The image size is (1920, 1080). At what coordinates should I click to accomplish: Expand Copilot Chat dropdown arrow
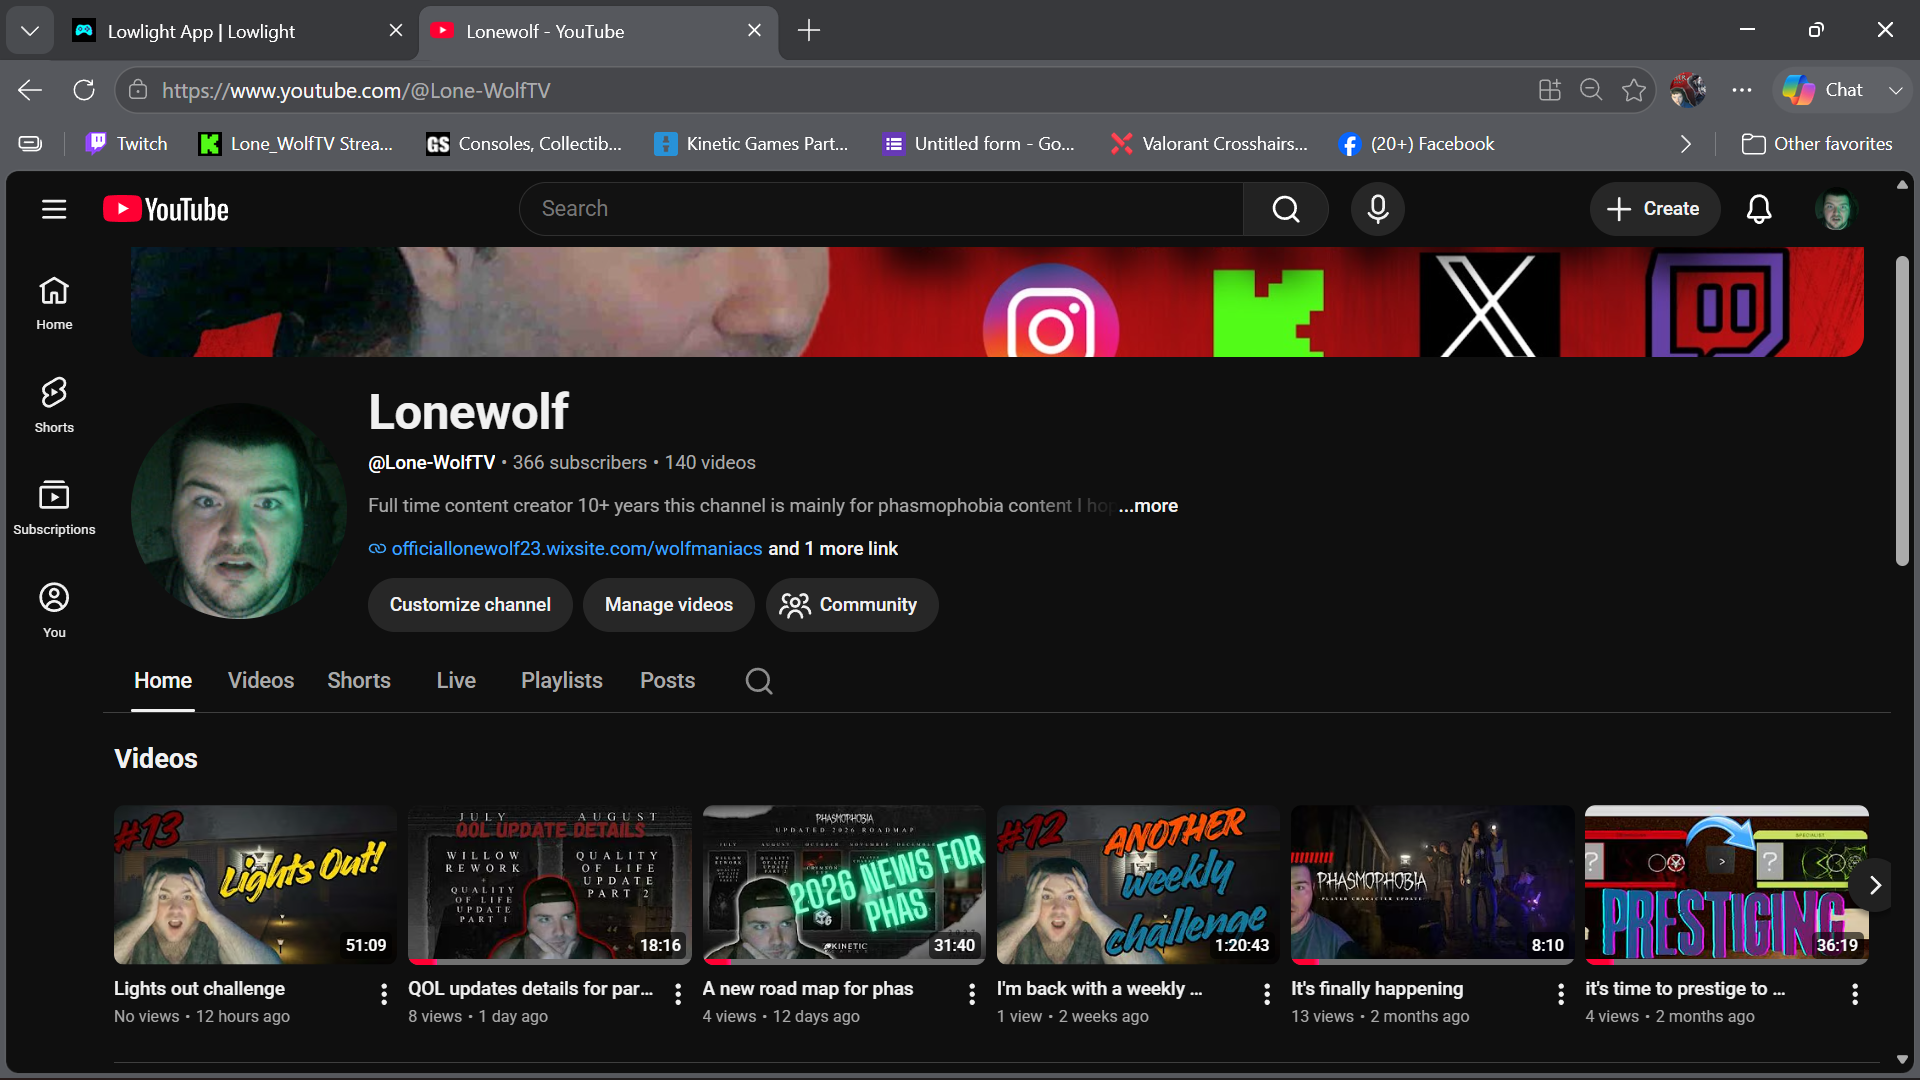[1895, 90]
